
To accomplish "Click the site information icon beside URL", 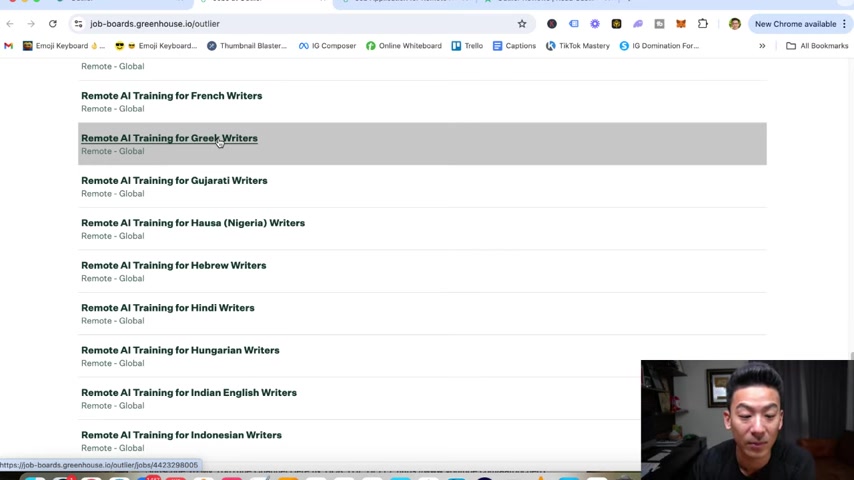I will (78, 24).
